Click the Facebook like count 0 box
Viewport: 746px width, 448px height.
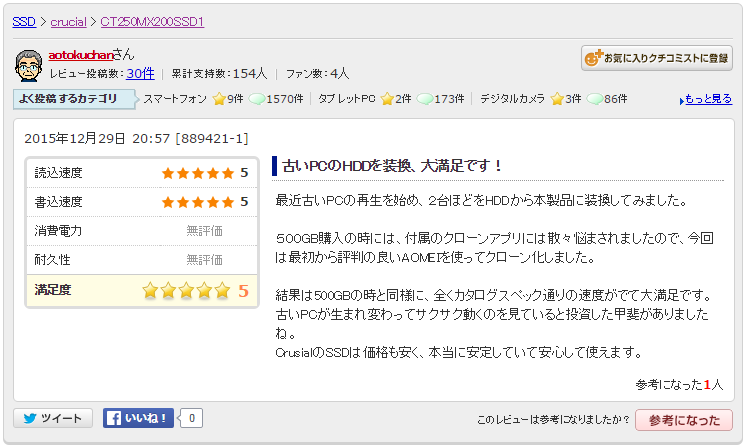(192, 419)
